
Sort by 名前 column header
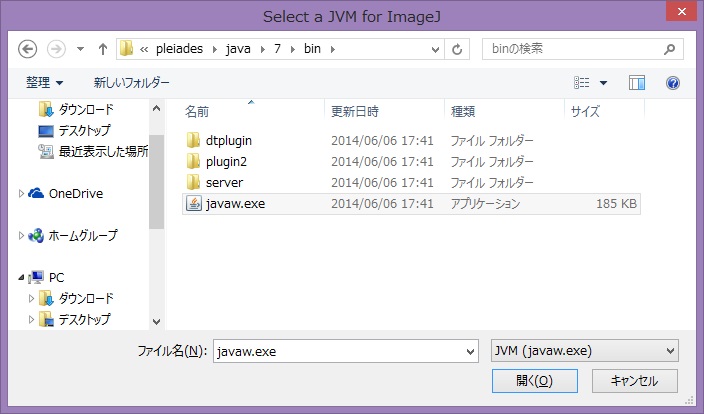pyautogui.click(x=197, y=111)
